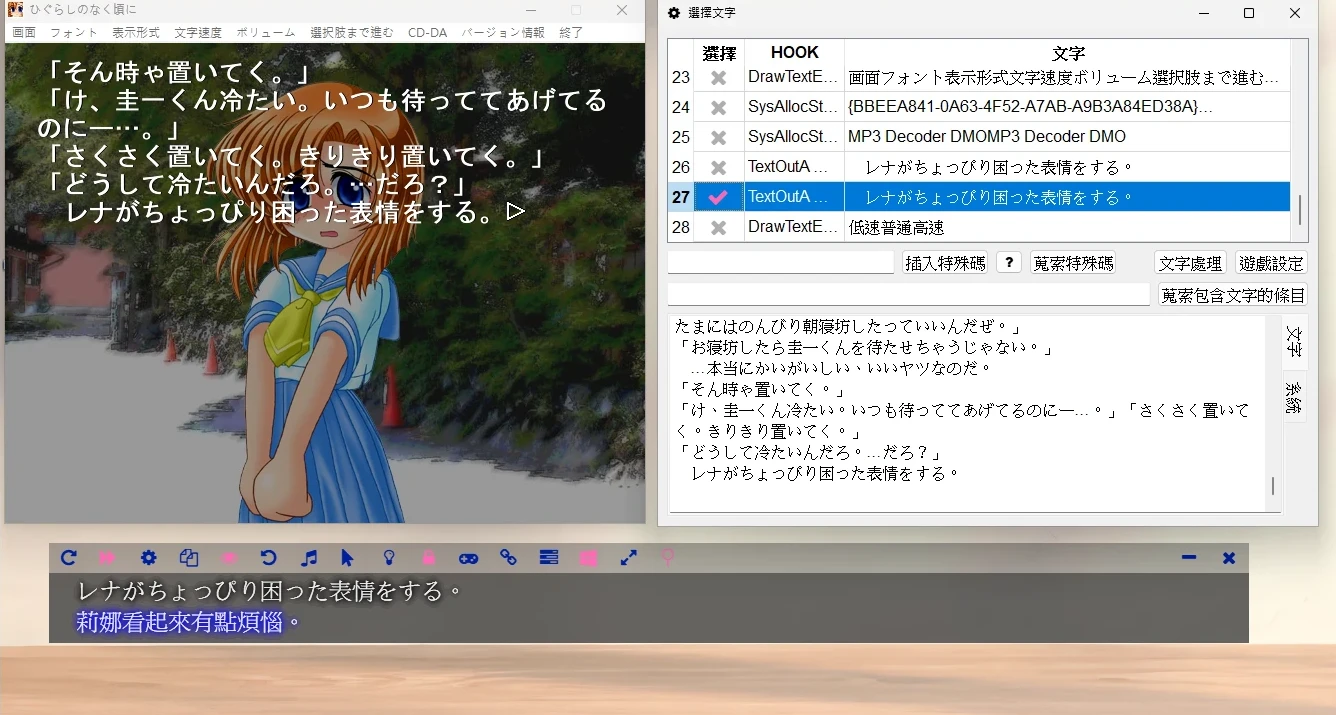Click the chain link icon
This screenshot has width=1336, height=715.
[x=508, y=558]
